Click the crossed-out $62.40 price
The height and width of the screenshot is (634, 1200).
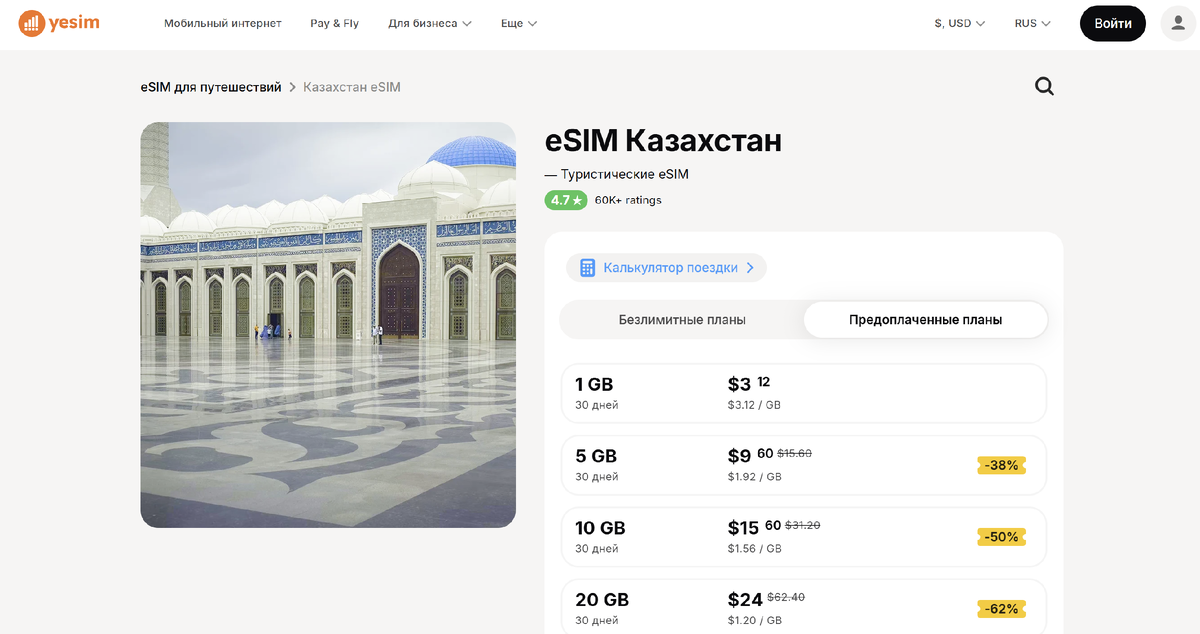(x=786, y=597)
